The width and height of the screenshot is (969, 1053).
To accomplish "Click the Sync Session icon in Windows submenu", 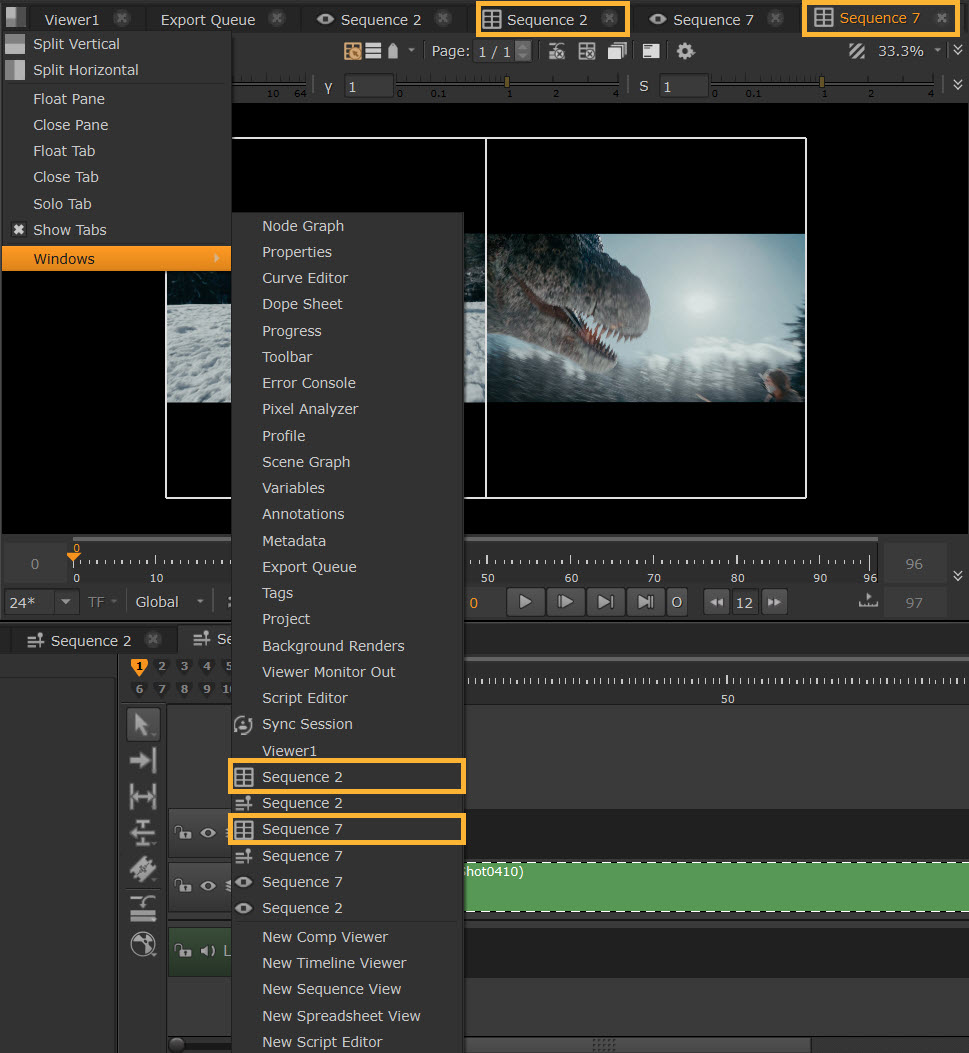I will coord(242,725).
